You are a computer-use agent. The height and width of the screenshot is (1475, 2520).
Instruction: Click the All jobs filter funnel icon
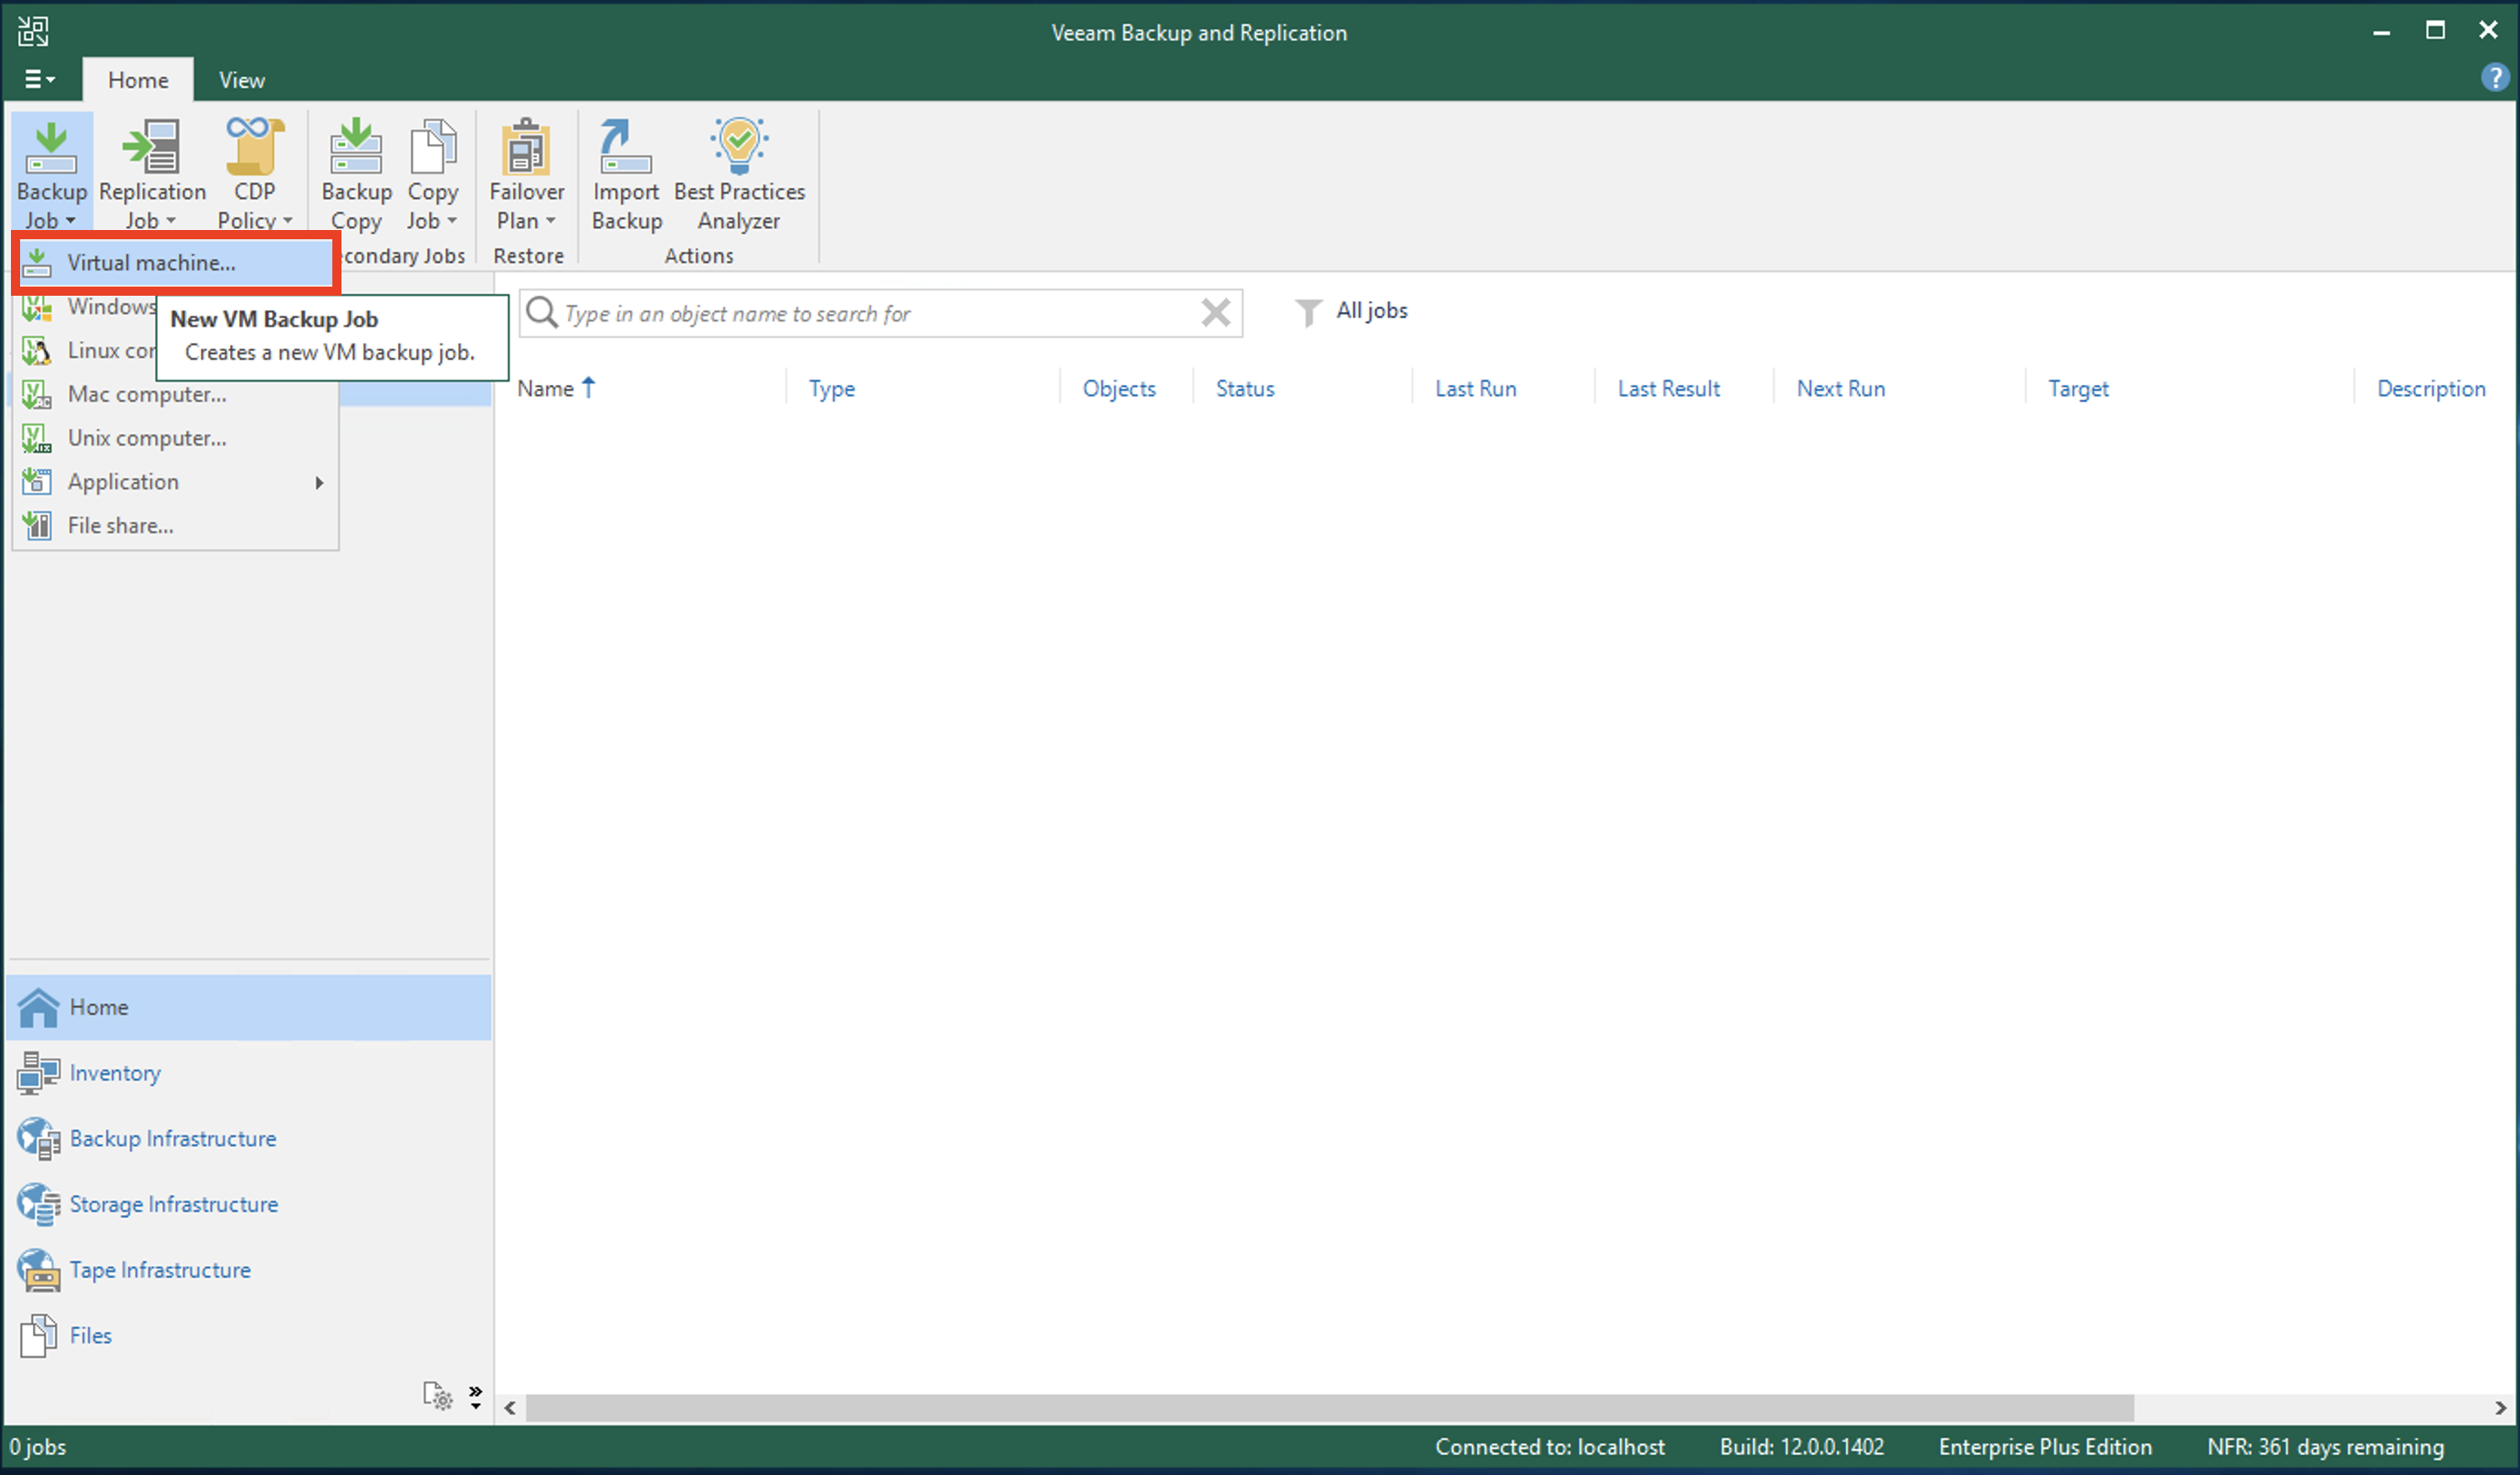tap(1308, 312)
